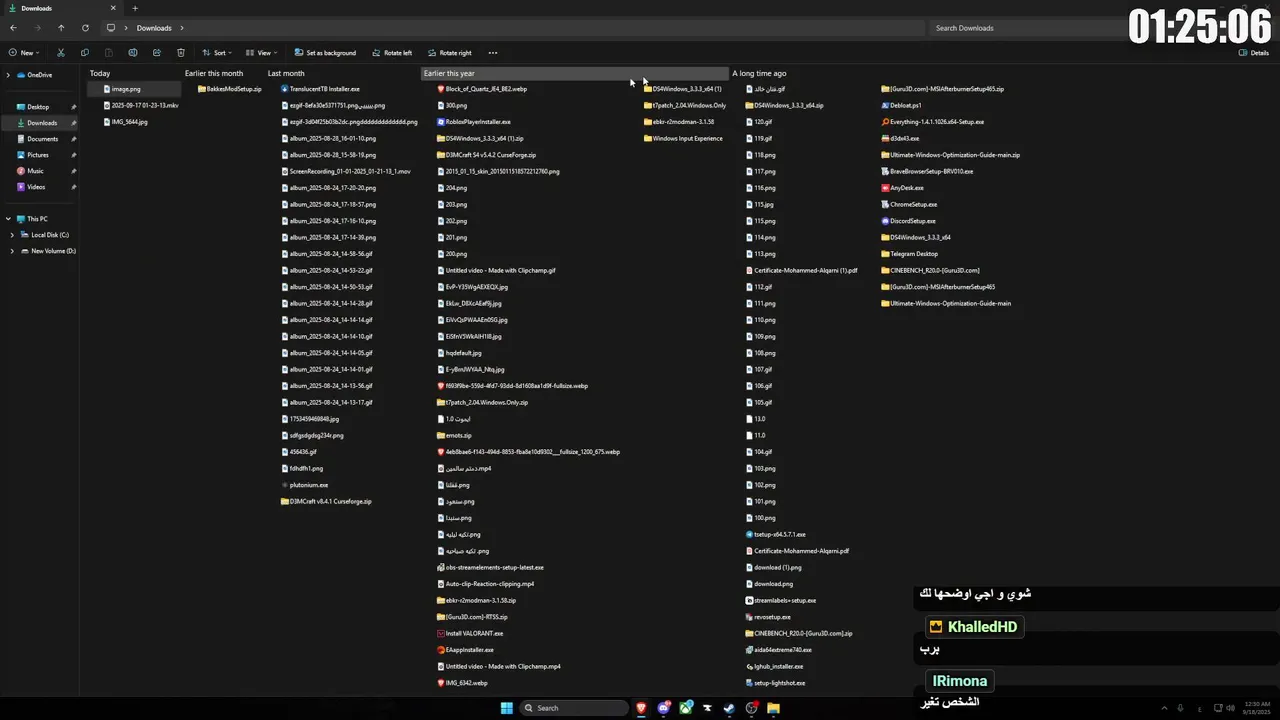Open the Windows Start menu
Viewport: 1280px width, 720px height.
[x=506, y=708]
